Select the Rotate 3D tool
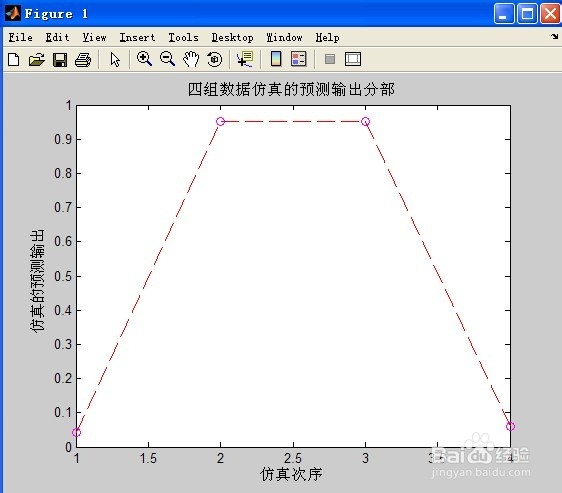The image size is (562, 493). click(214, 59)
